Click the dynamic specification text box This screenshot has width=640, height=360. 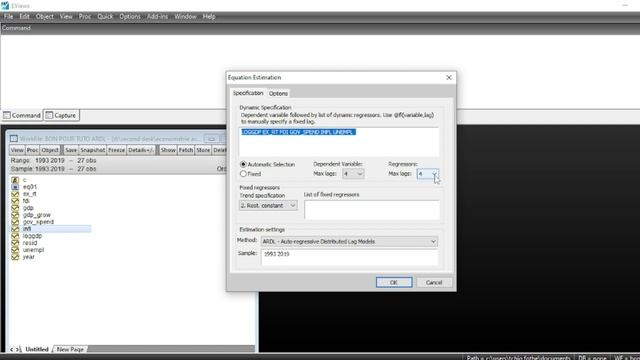339,142
